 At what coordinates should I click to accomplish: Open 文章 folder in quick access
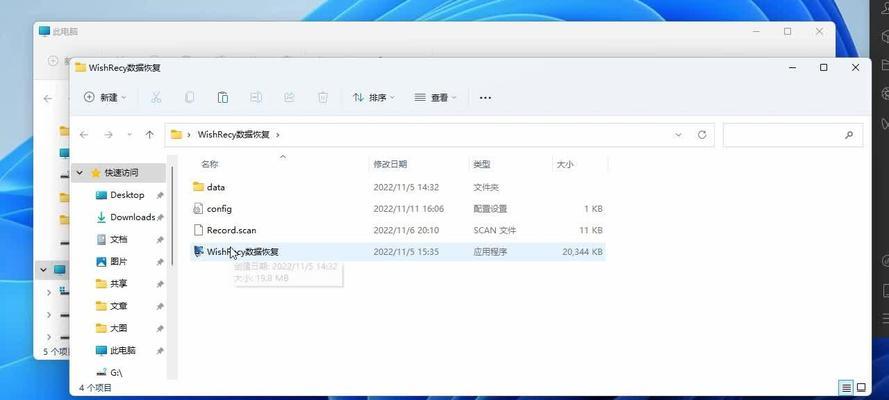pos(118,306)
